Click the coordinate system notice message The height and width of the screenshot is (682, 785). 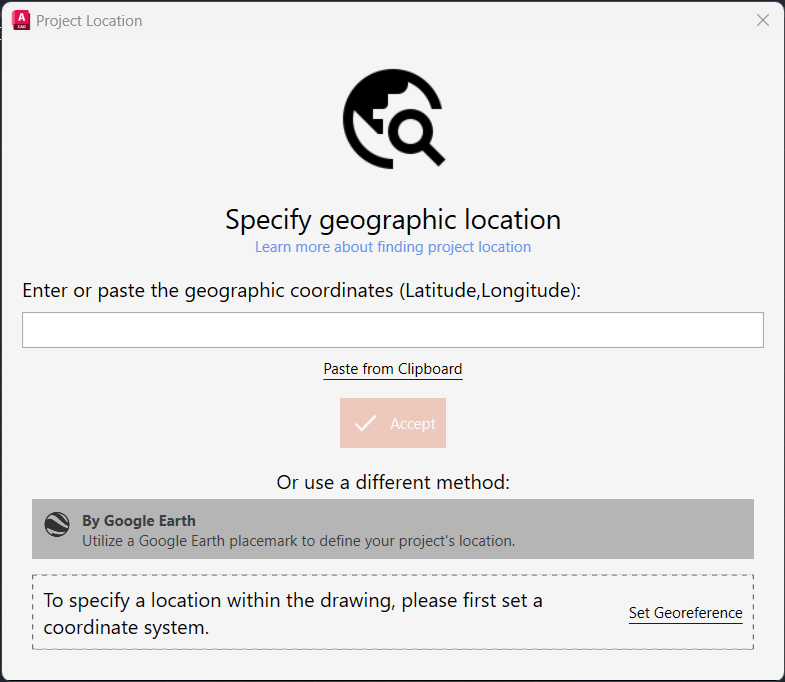click(293, 613)
